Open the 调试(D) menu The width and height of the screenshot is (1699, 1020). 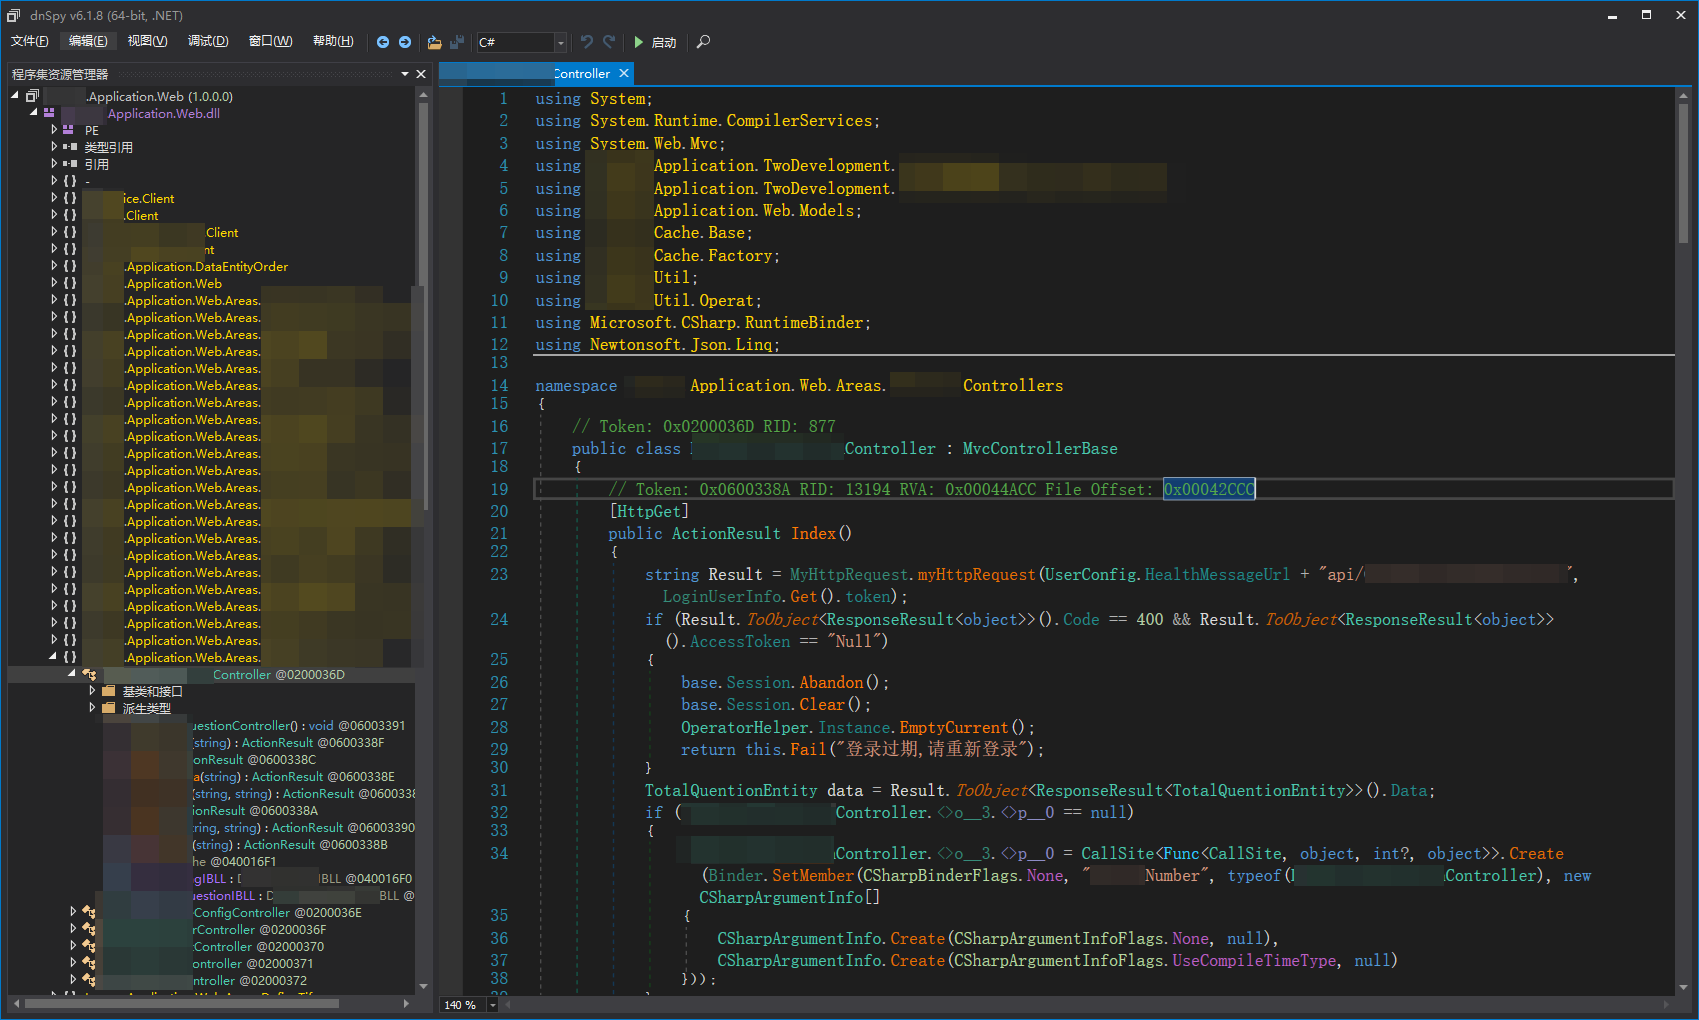click(208, 41)
